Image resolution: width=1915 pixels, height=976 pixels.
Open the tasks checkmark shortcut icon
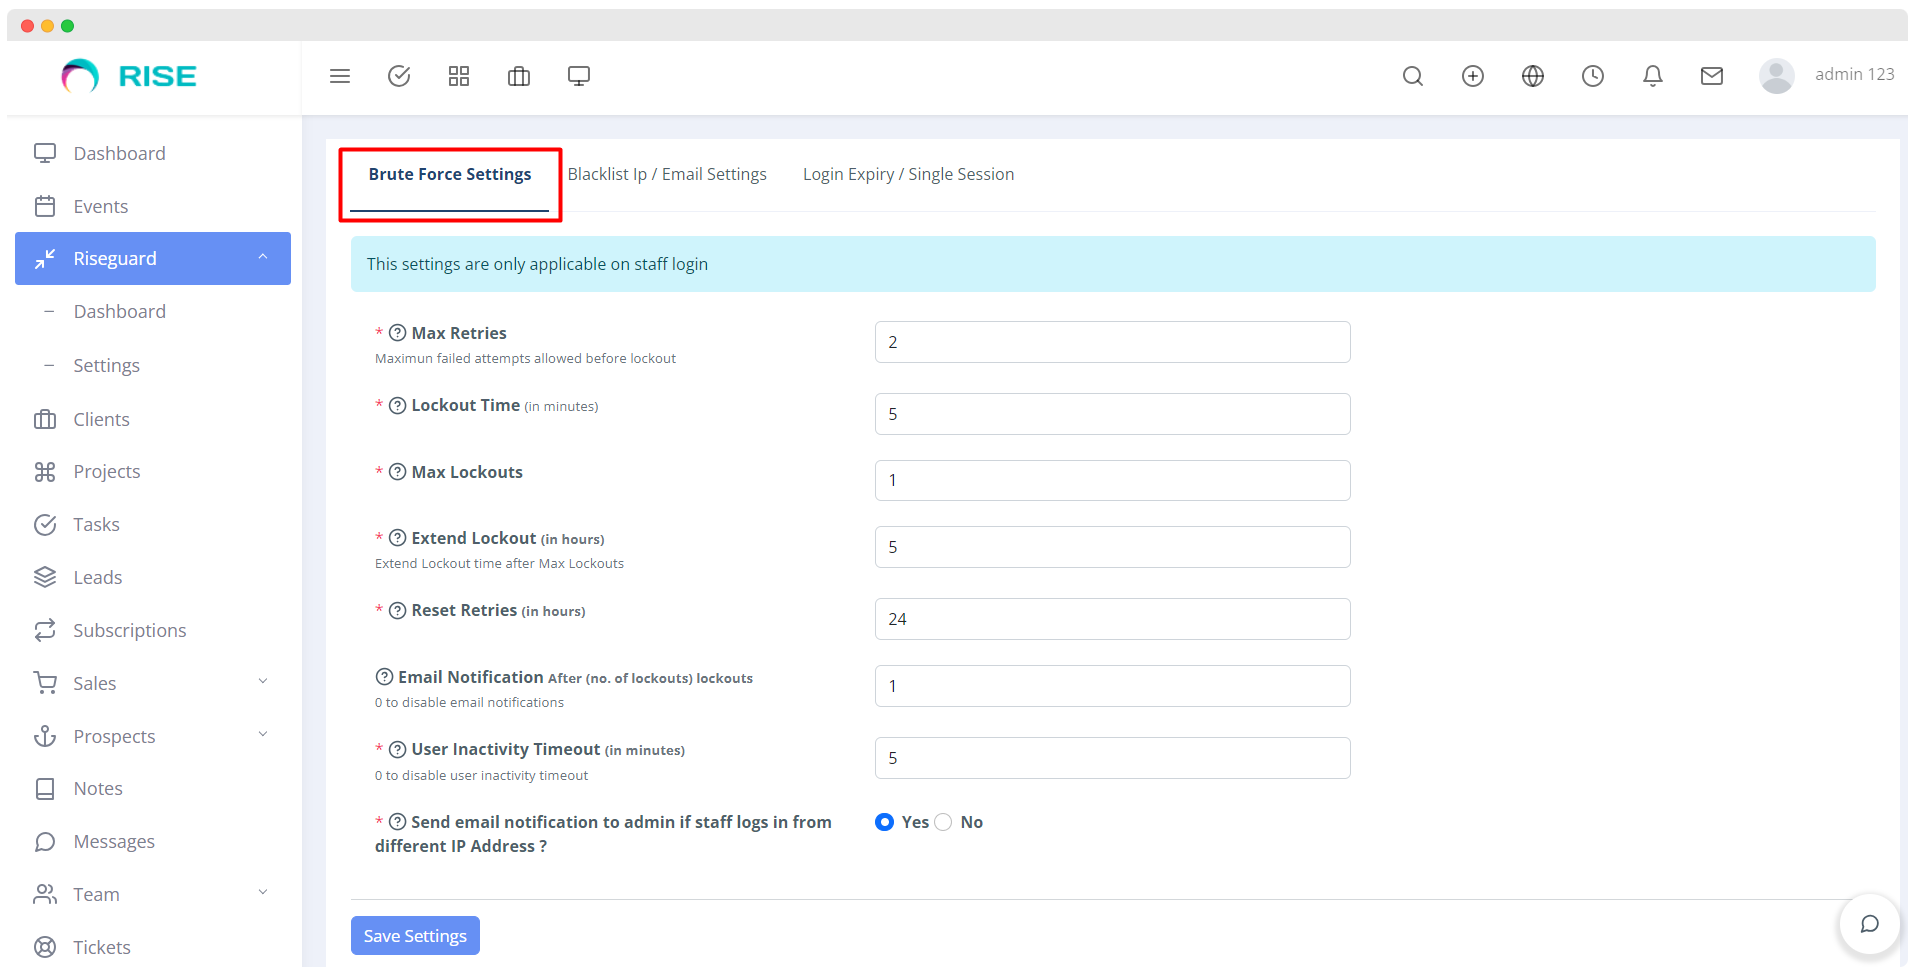399,76
